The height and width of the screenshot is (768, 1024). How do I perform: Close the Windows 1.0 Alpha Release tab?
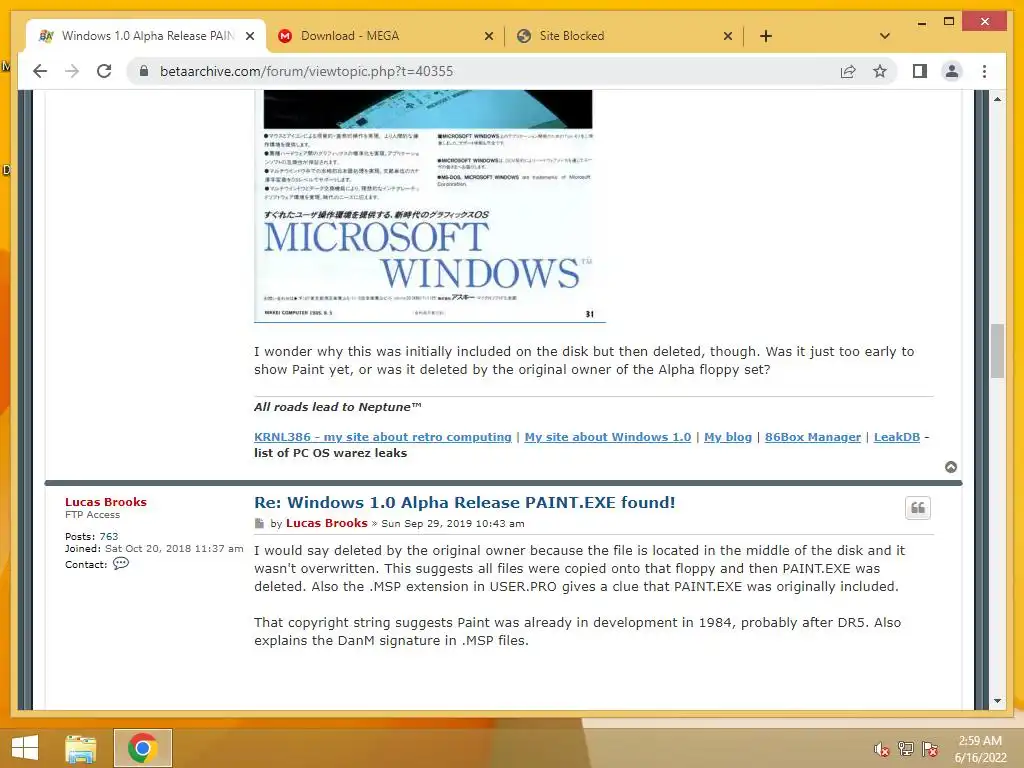point(250,36)
